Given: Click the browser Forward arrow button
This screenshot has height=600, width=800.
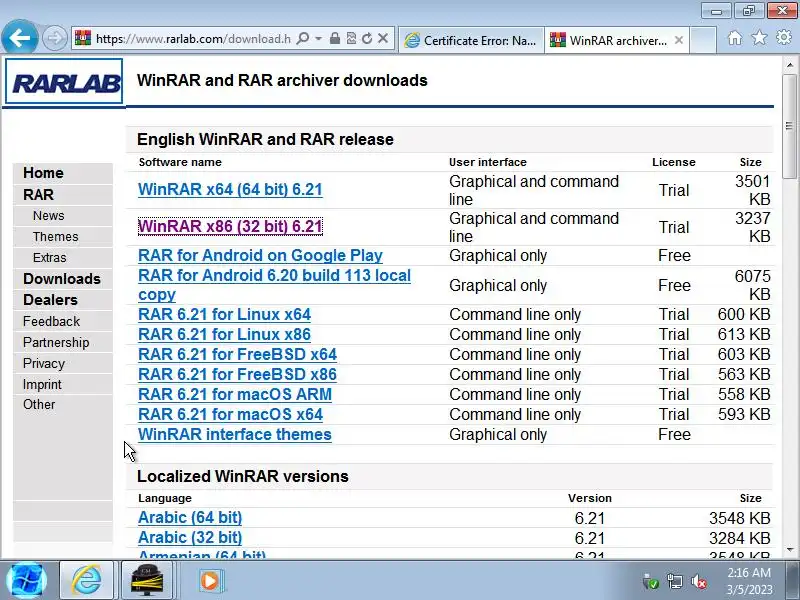Looking at the screenshot, I should tap(54, 38).
